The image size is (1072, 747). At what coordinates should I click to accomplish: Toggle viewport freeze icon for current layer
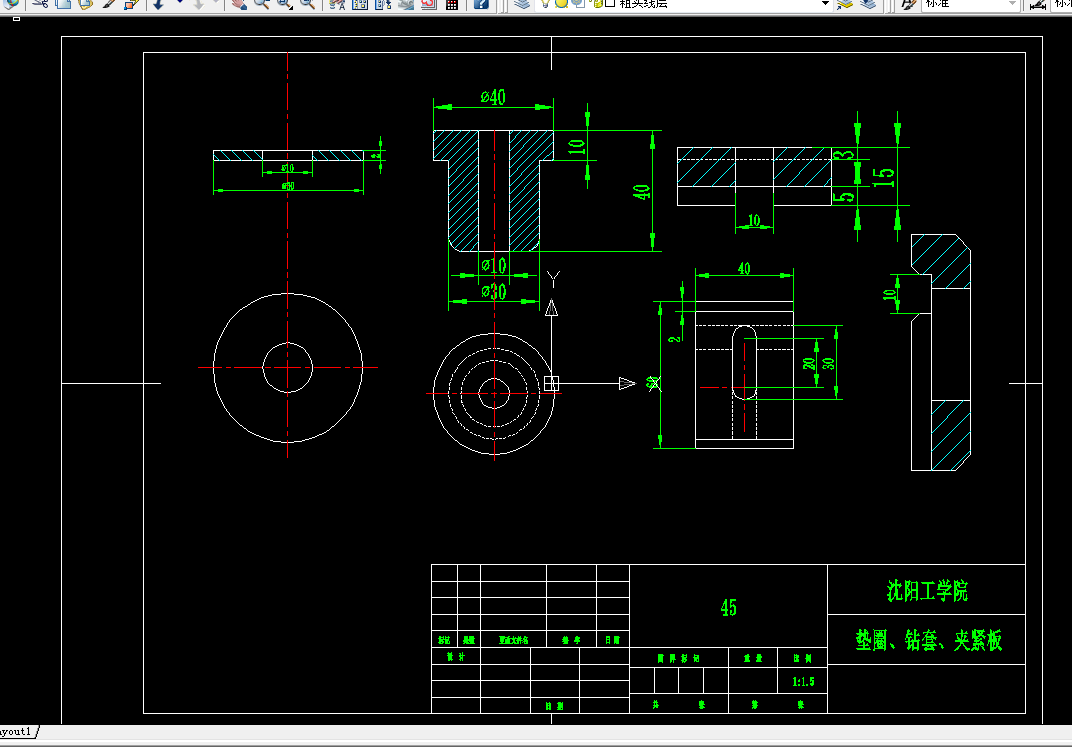pos(578,3)
